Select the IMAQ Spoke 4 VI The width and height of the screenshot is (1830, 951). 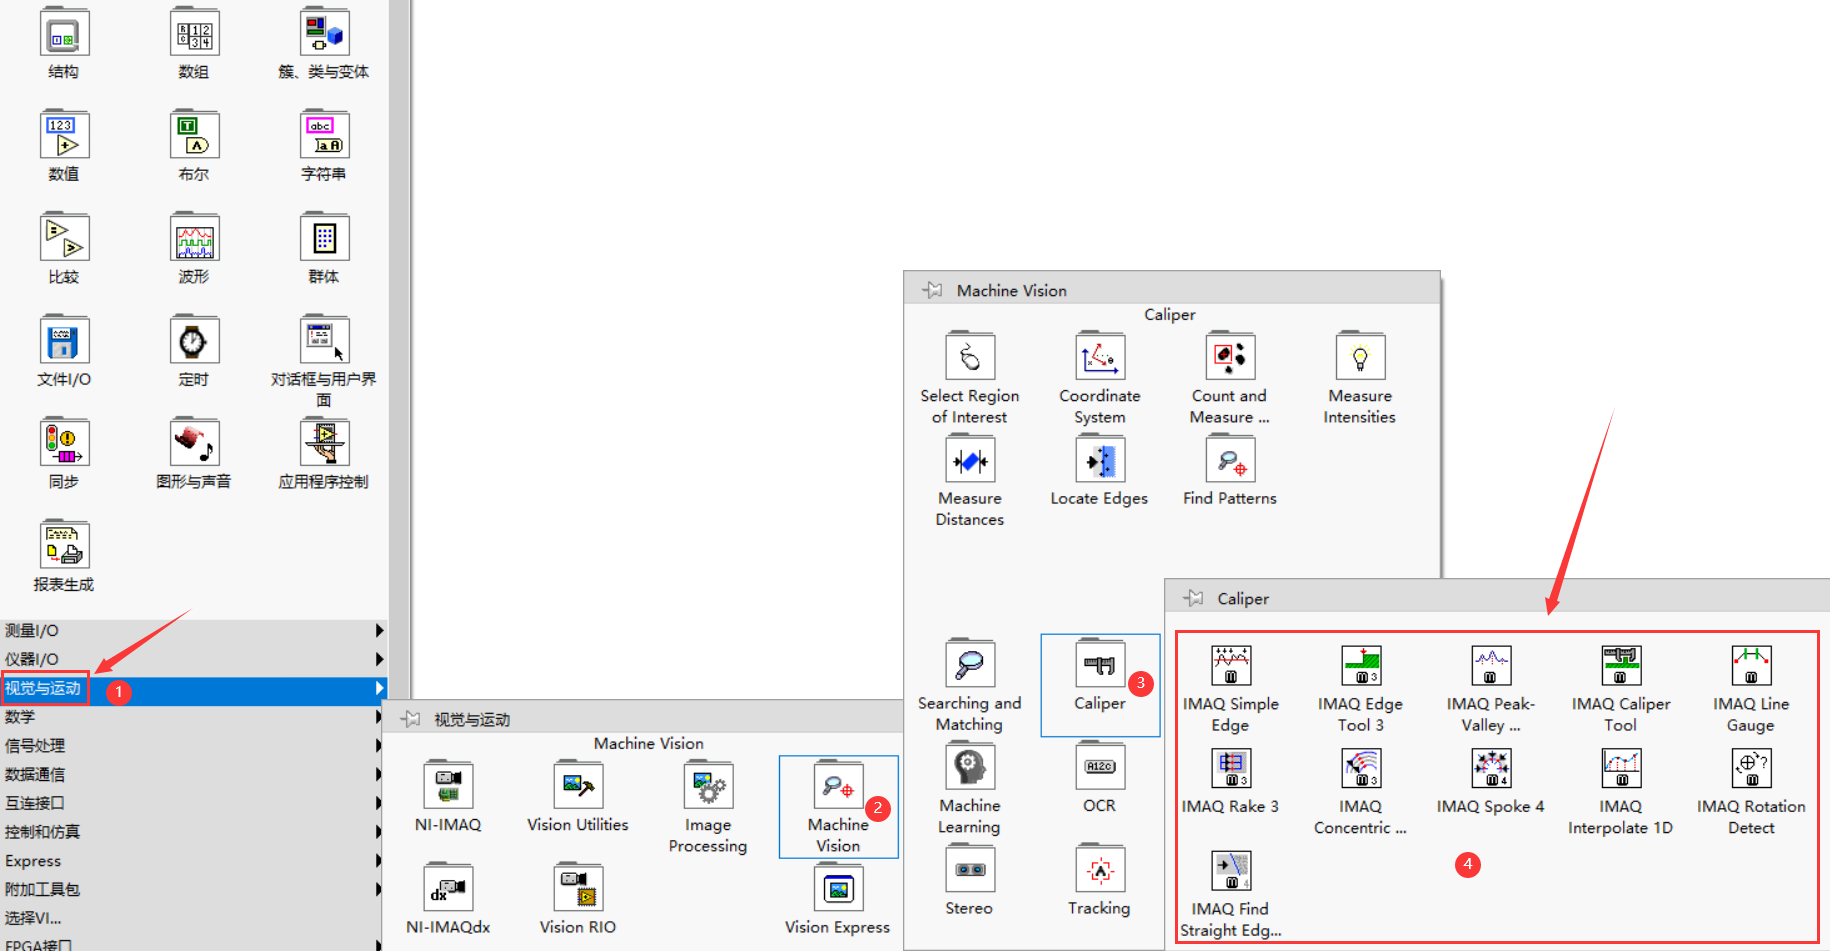pos(1491,768)
